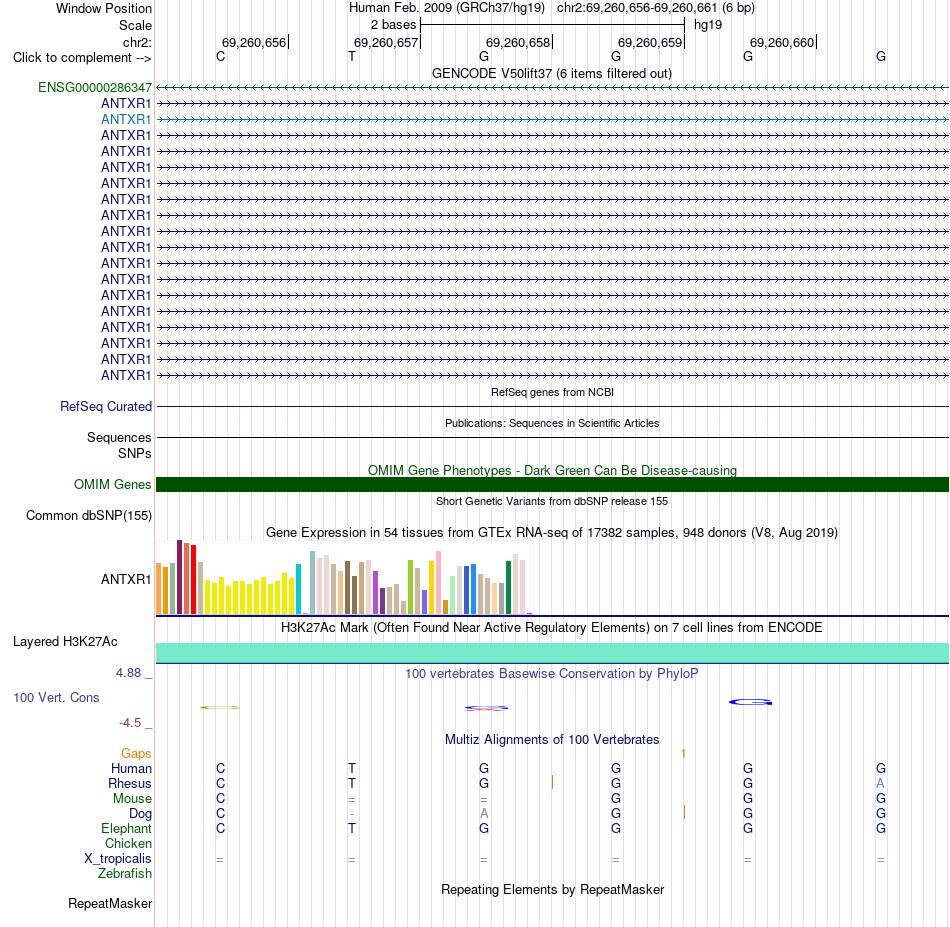Image resolution: width=950 pixels, height=927 pixels.
Task: Click 'Short Genetic Variants from dbSNP' title
Action: [552, 501]
